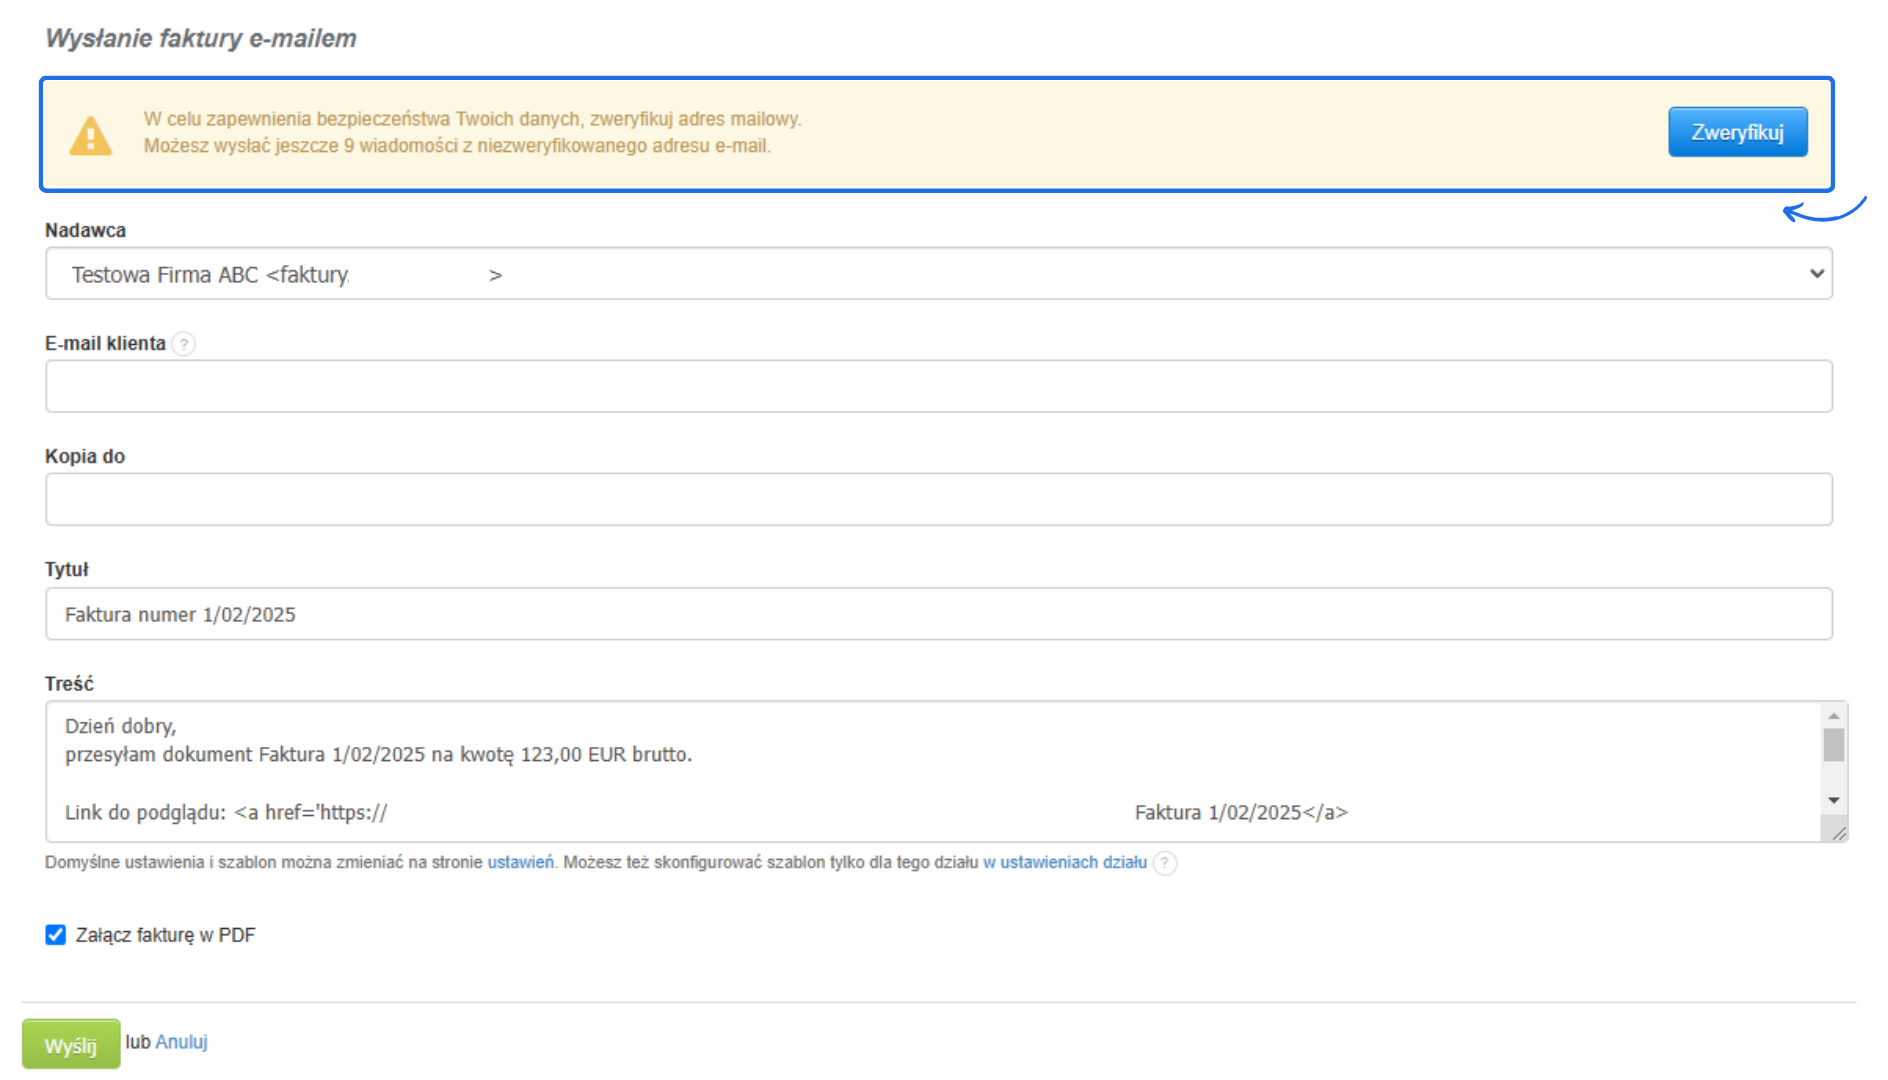
Task: Click inside the Treść message textarea
Action: 930,770
